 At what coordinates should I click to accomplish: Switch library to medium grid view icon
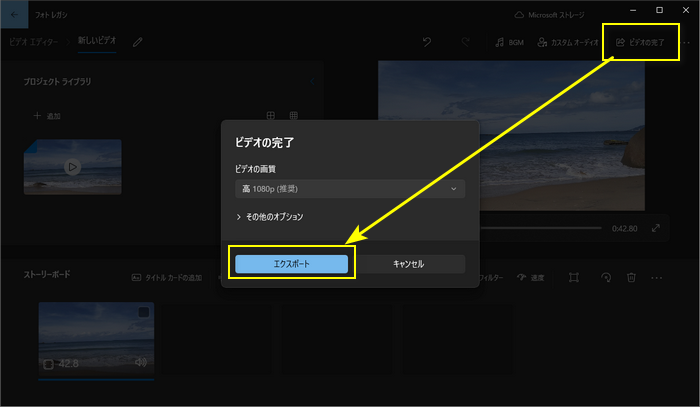click(271, 116)
